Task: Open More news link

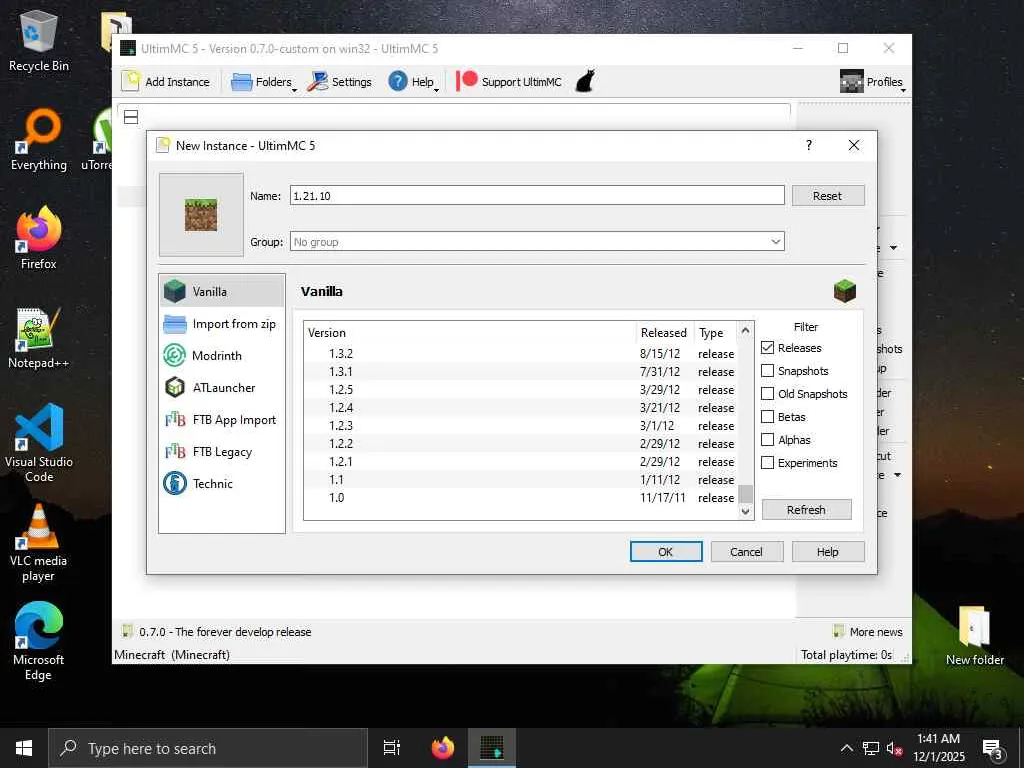Action: [x=868, y=632]
